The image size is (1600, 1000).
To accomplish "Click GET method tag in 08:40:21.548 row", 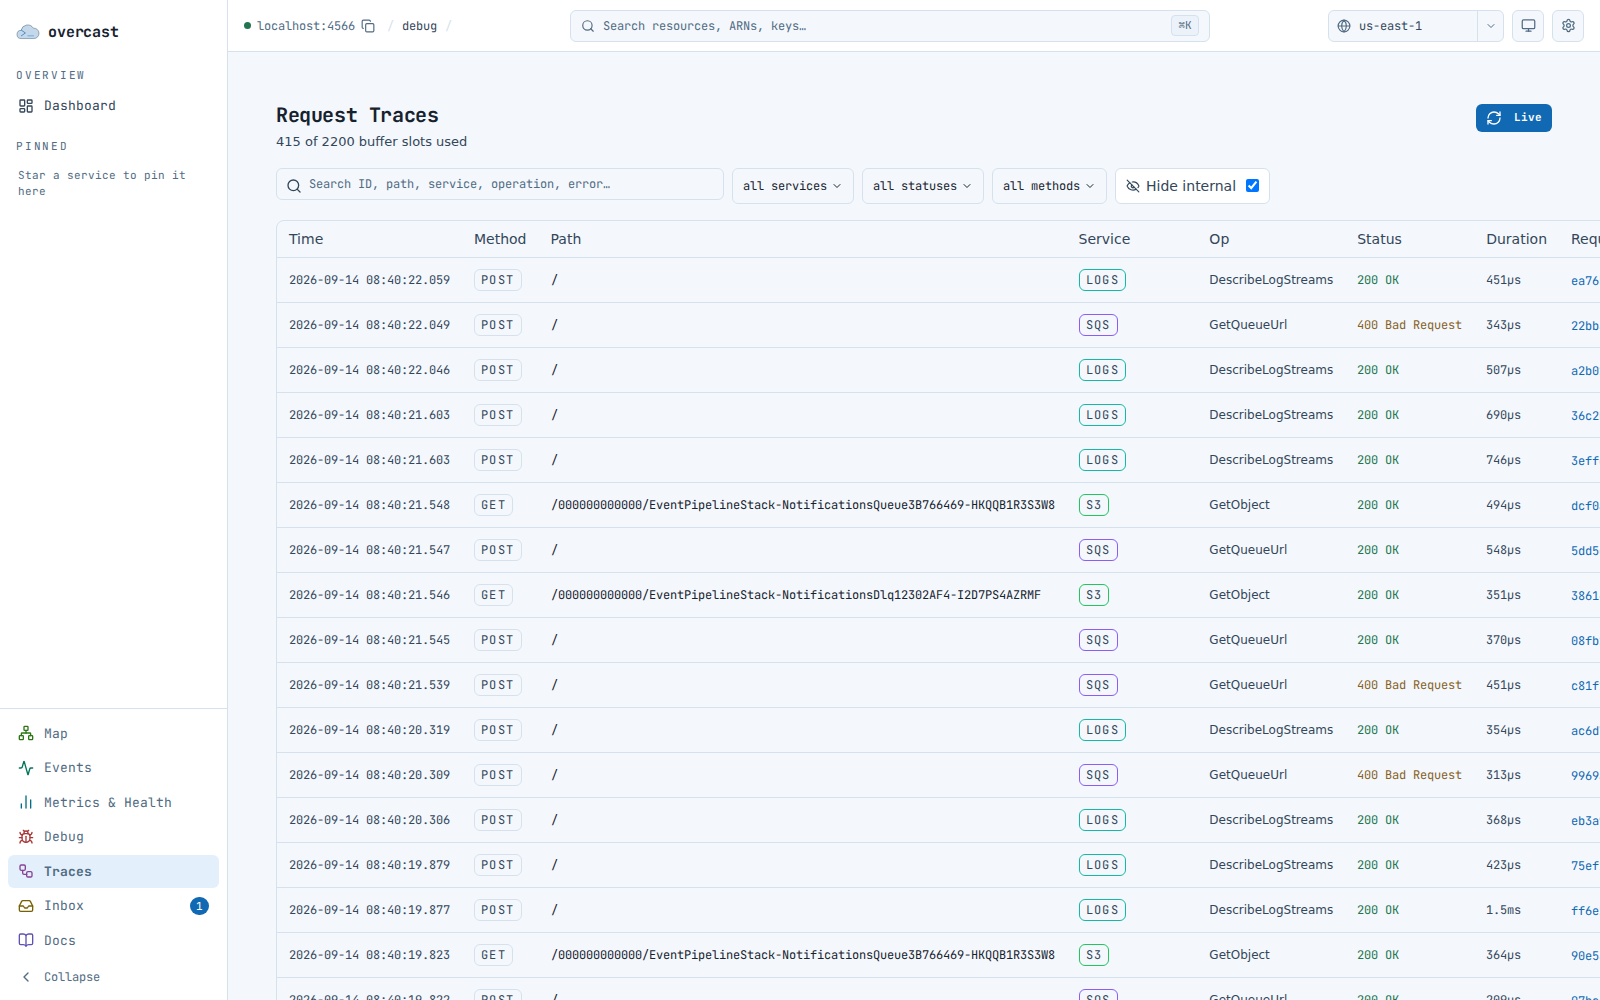I will point(493,505).
